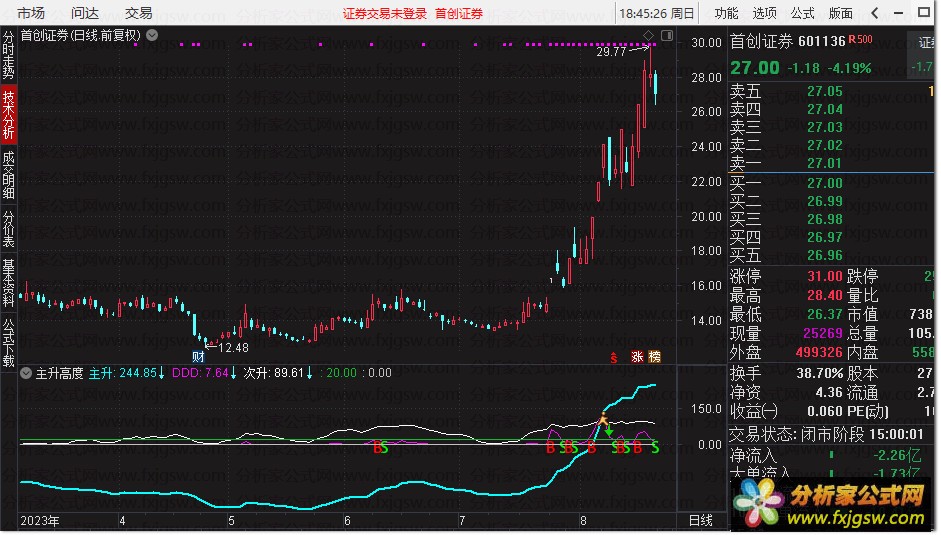Click the orange figure signal on indicator chart
941x535 pixels.
coord(603,419)
